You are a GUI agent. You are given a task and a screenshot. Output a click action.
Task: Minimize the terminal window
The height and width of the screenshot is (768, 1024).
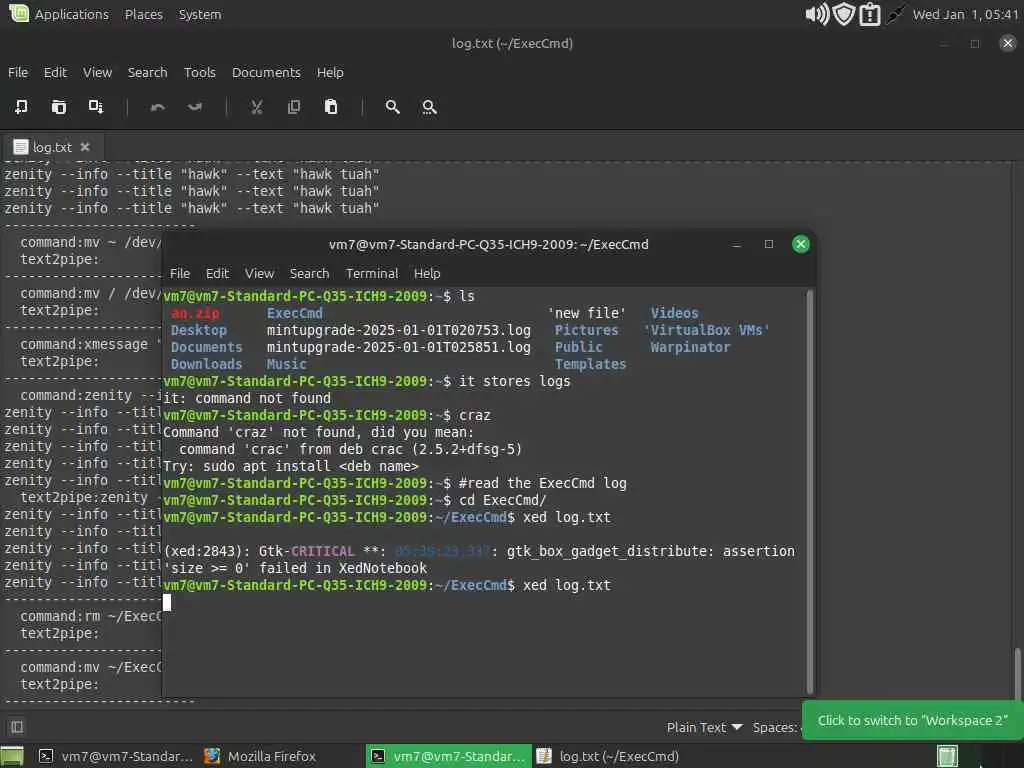[737, 245]
